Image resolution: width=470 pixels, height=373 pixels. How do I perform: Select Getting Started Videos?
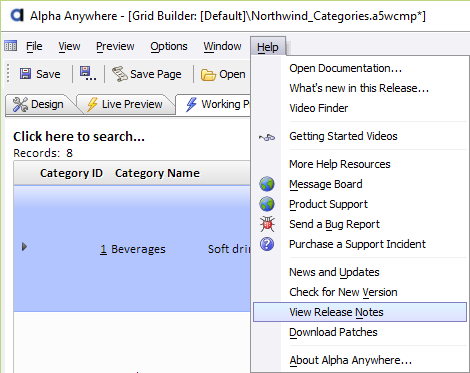343,136
